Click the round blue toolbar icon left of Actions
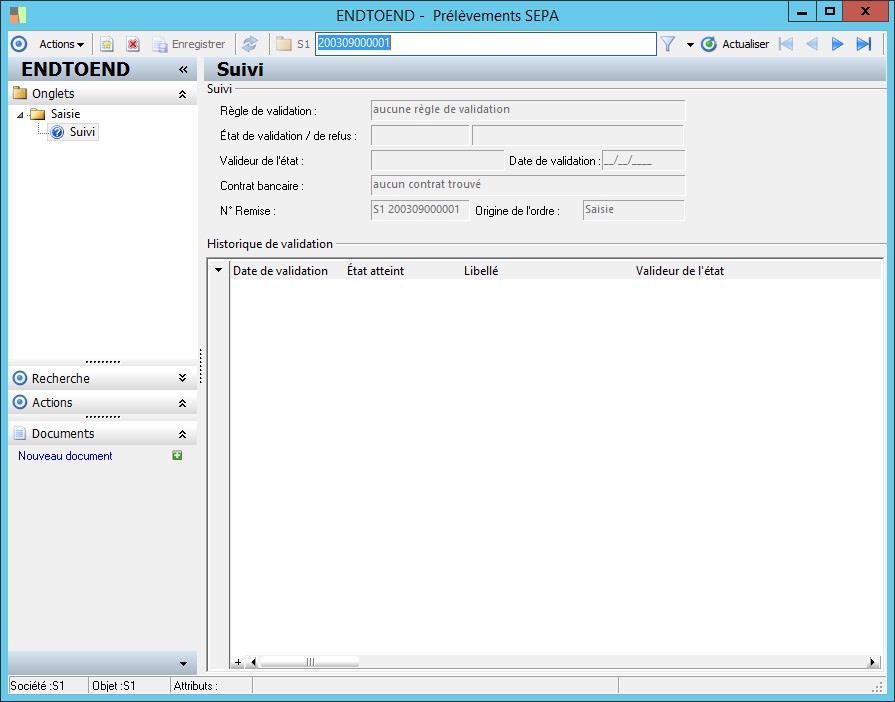The image size is (895, 702). pos(19,44)
